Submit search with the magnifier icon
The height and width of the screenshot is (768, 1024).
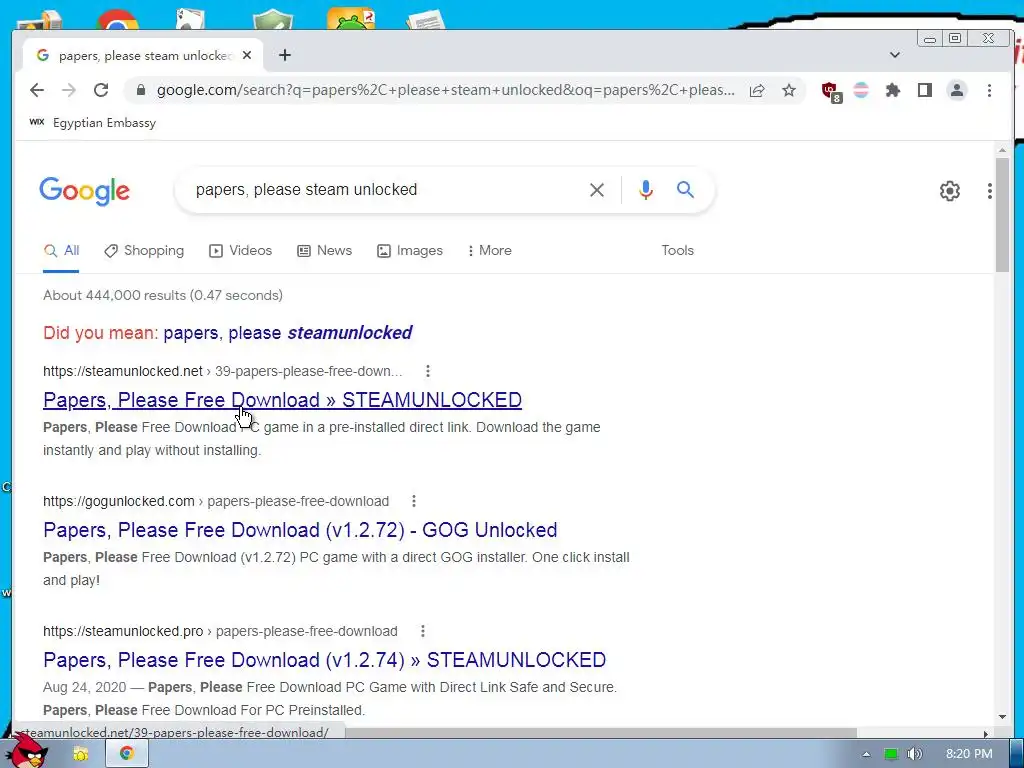click(x=685, y=190)
